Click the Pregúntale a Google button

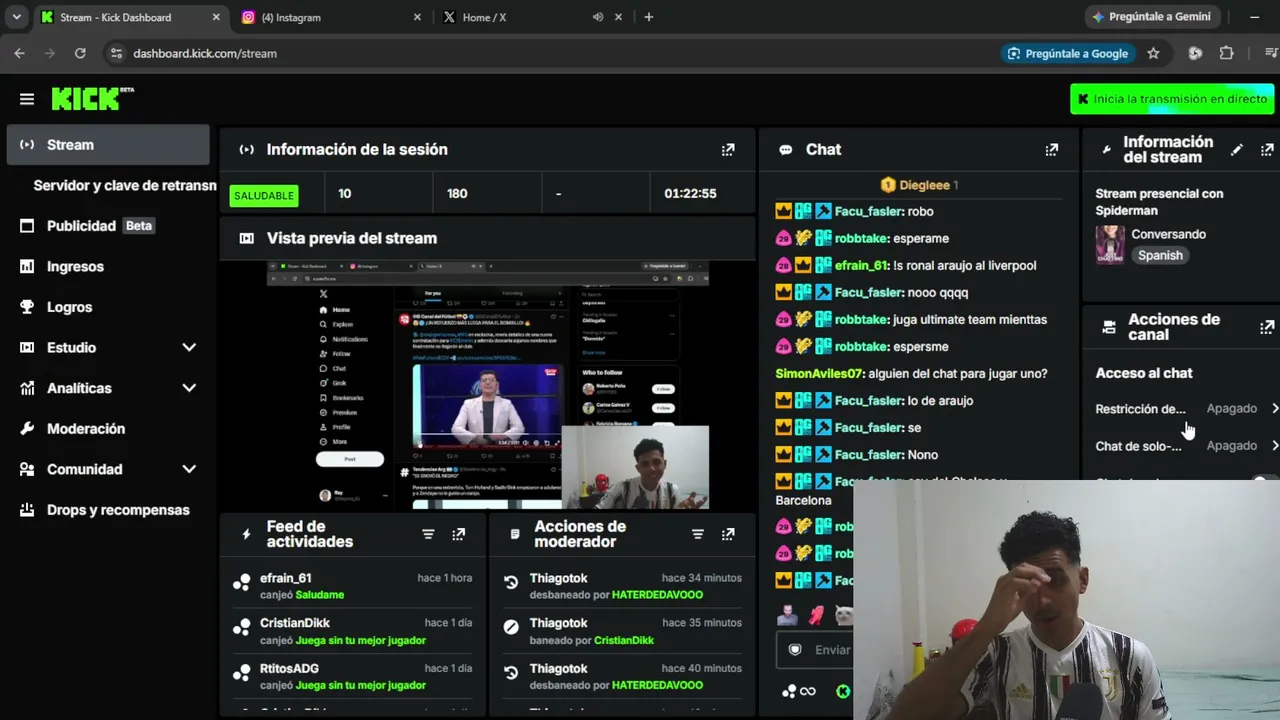click(1067, 53)
